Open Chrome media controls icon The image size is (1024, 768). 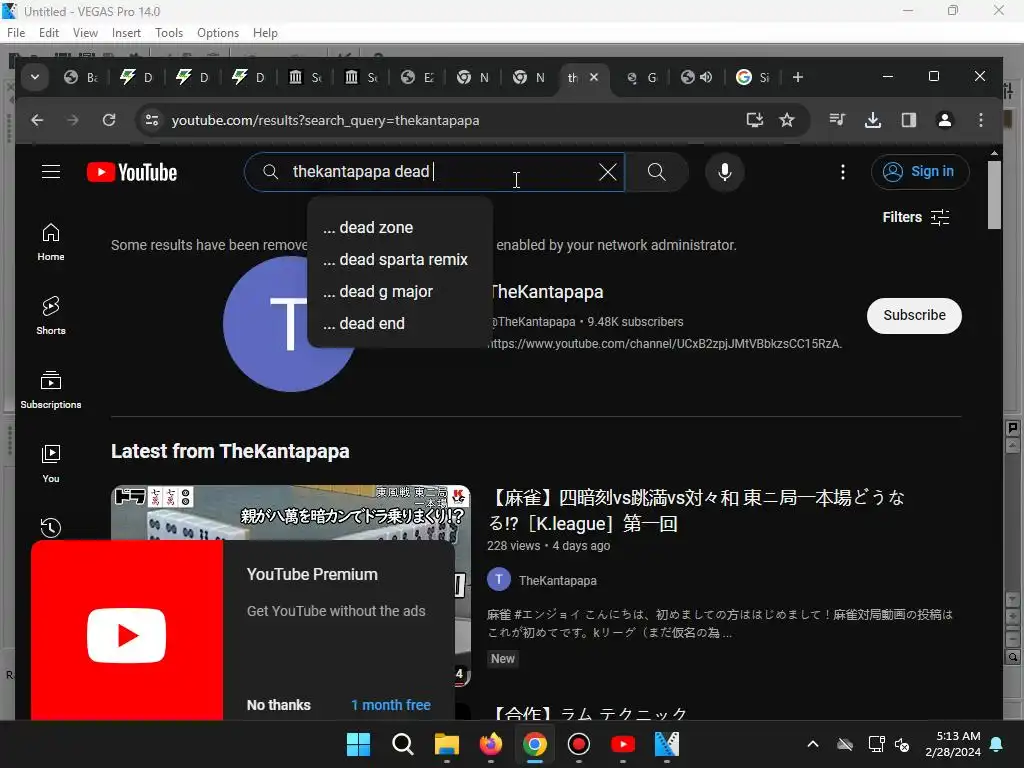coord(837,120)
